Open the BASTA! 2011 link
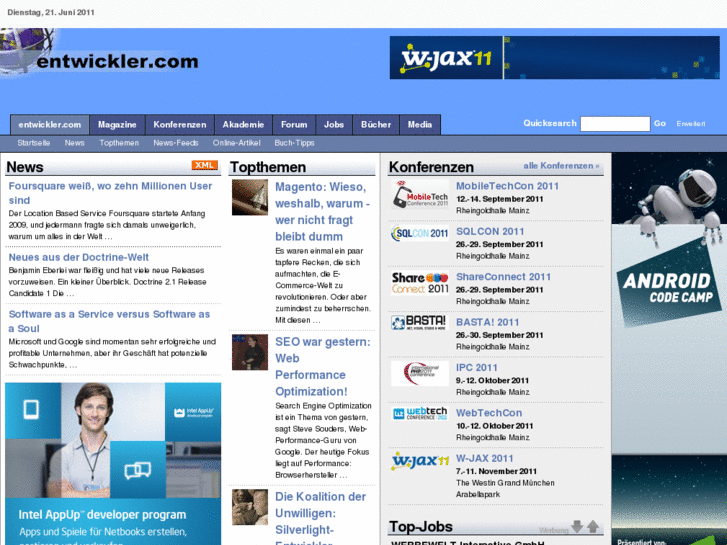 487,322
